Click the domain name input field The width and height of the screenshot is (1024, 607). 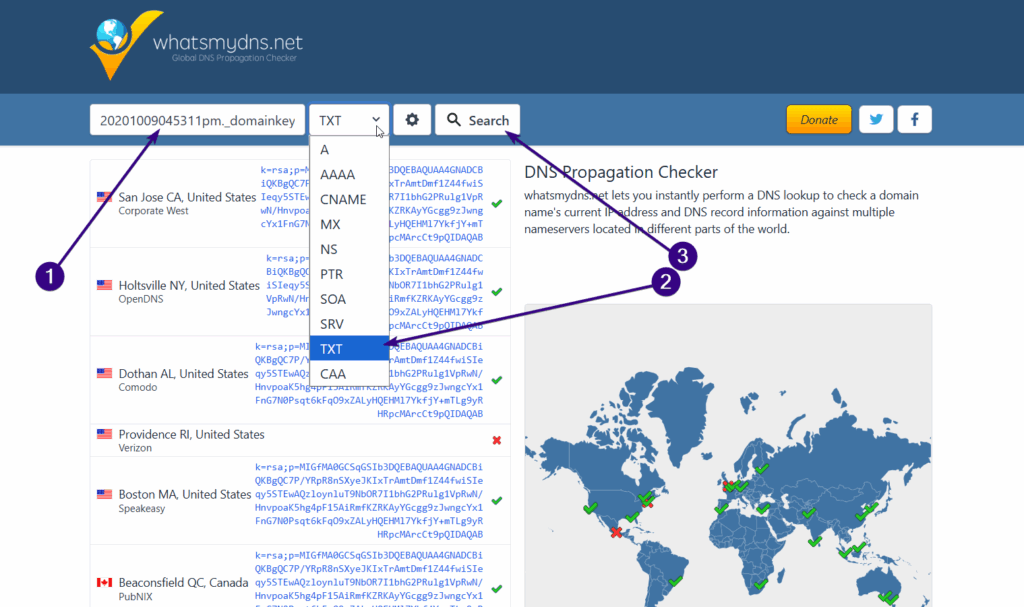tap(196, 120)
